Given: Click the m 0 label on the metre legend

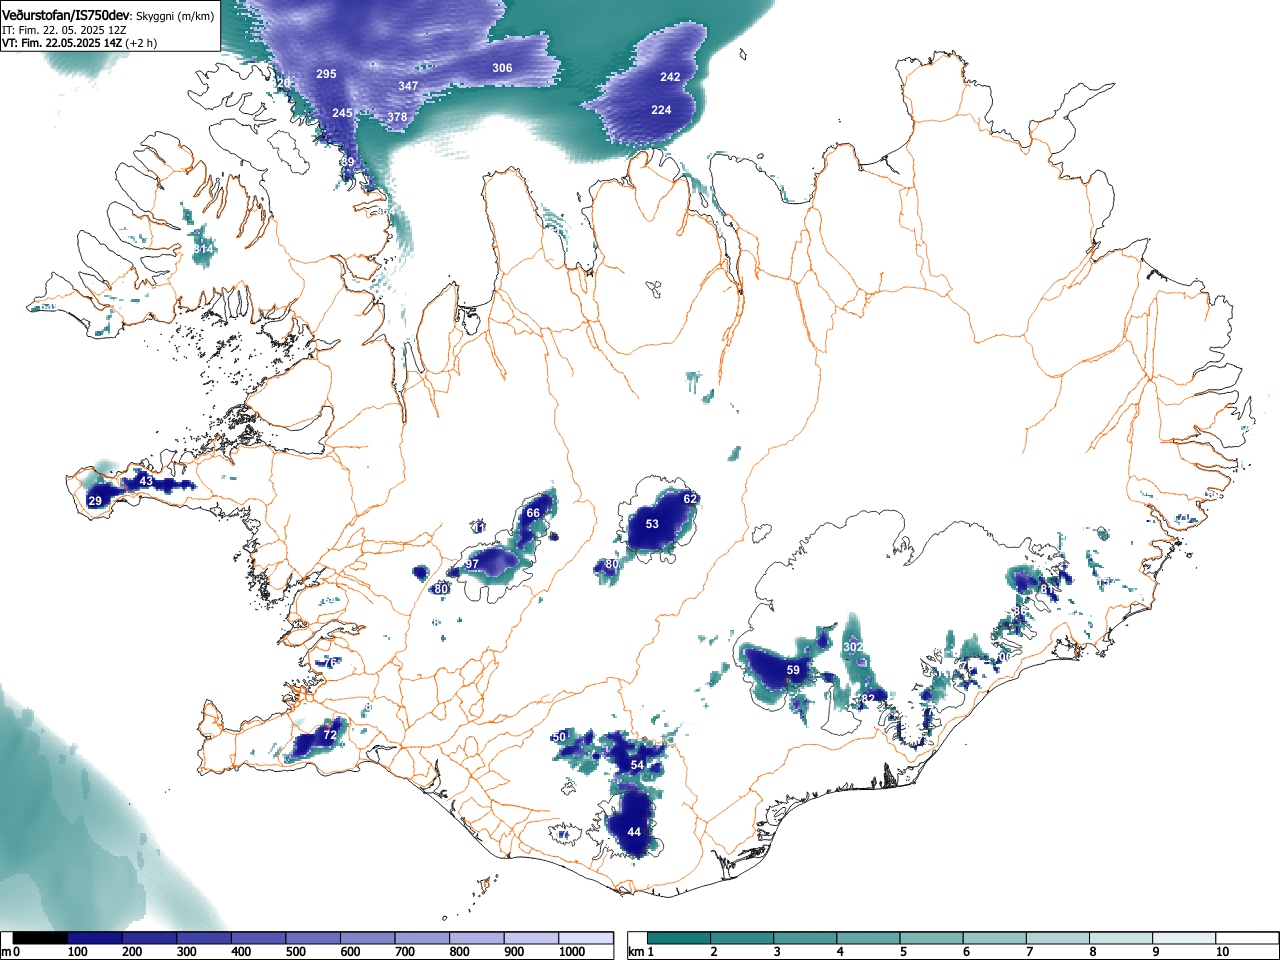Looking at the screenshot, I should [x=11, y=952].
